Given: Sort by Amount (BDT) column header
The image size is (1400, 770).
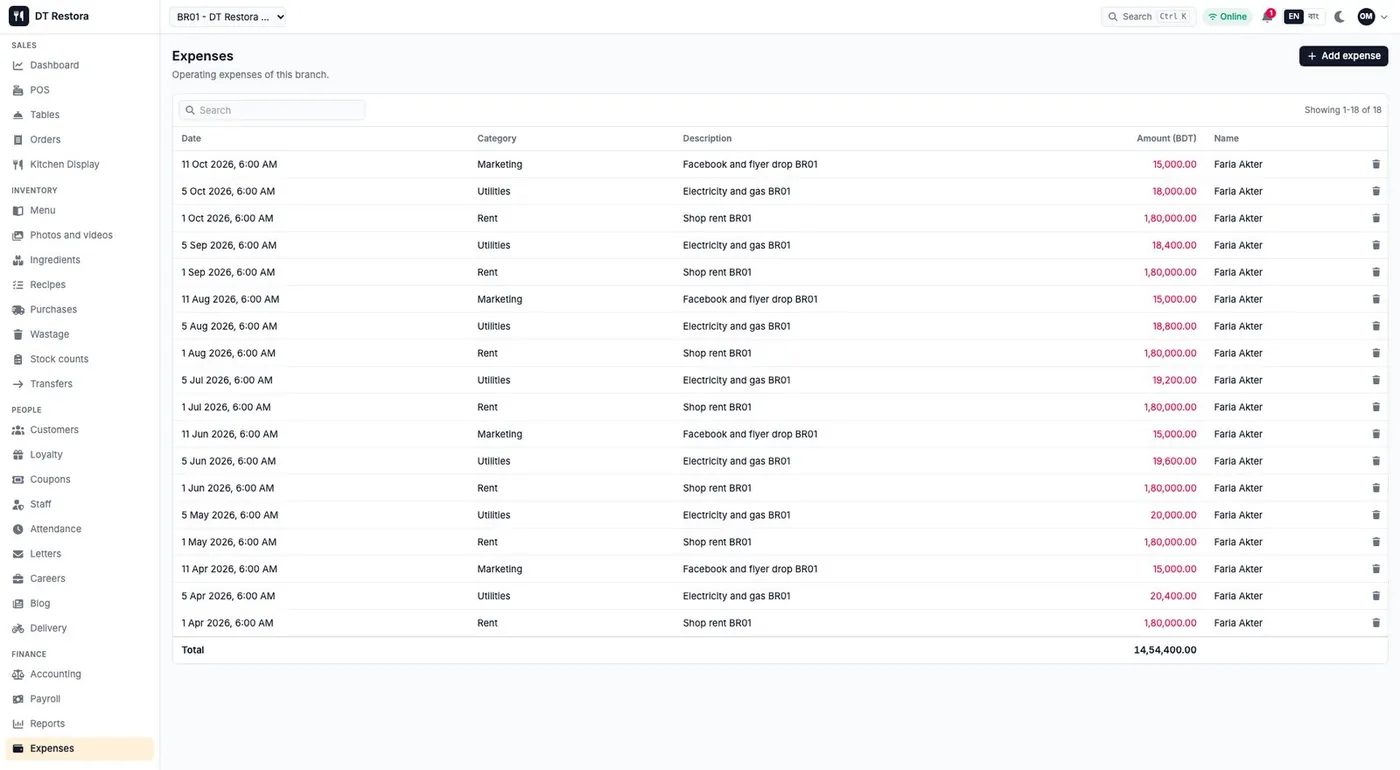Looking at the screenshot, I should coord(1166,139).
